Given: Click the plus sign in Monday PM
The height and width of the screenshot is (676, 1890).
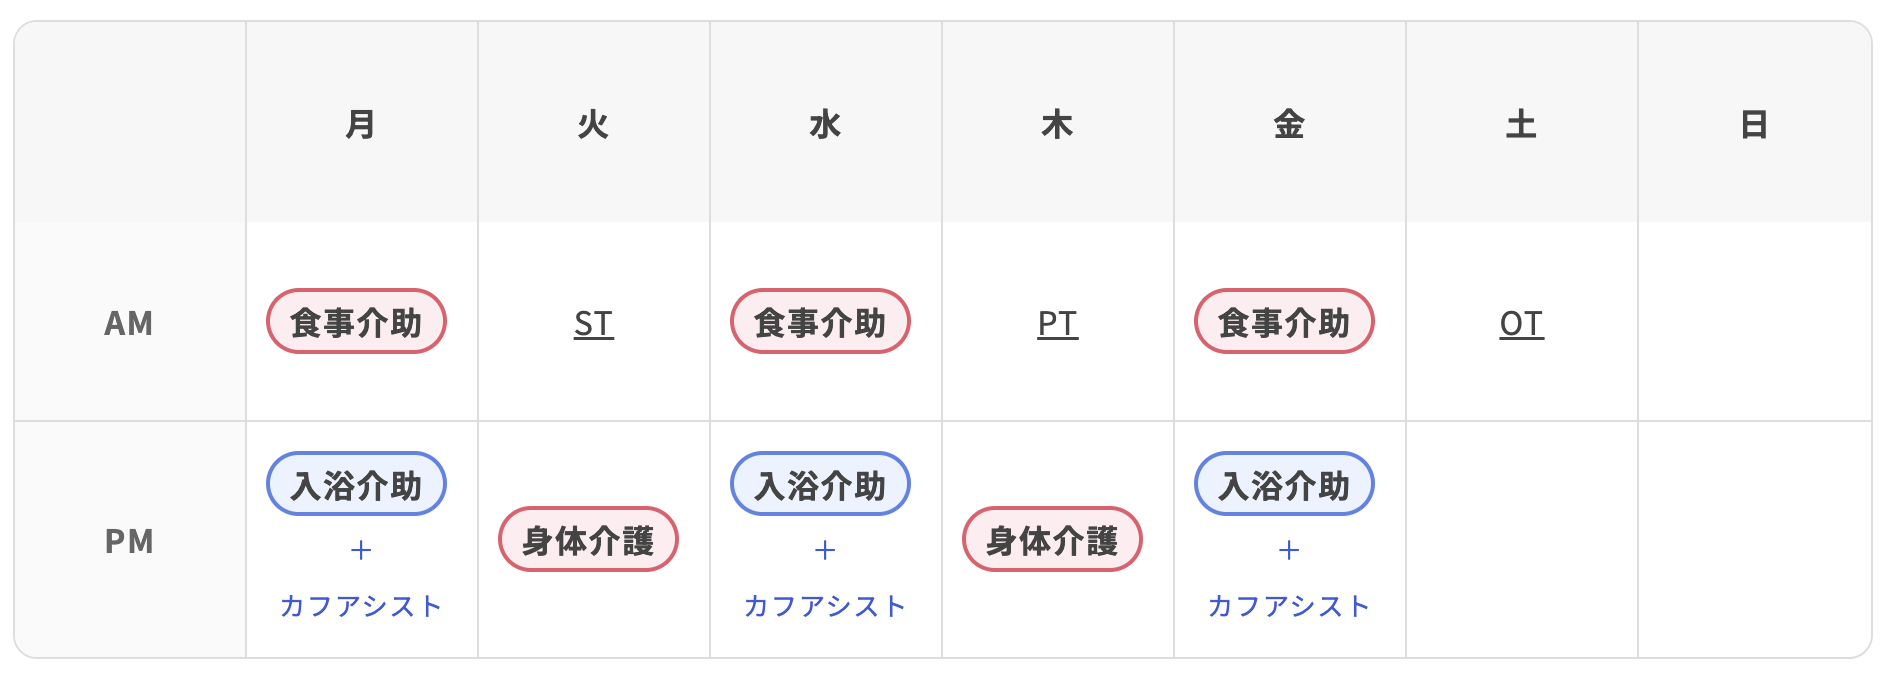Looking at the screenshot, I should (x=361, y=550).
